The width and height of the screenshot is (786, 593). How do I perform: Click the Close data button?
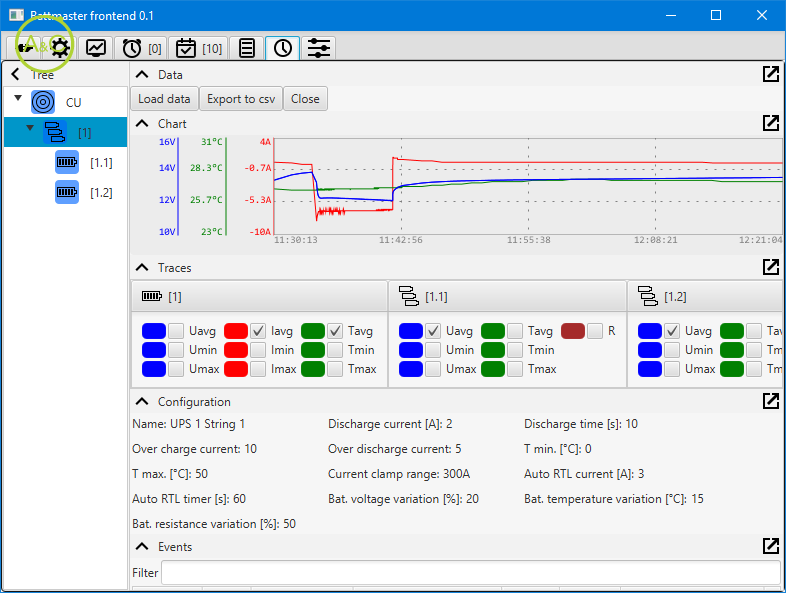(x=305, y=99)
